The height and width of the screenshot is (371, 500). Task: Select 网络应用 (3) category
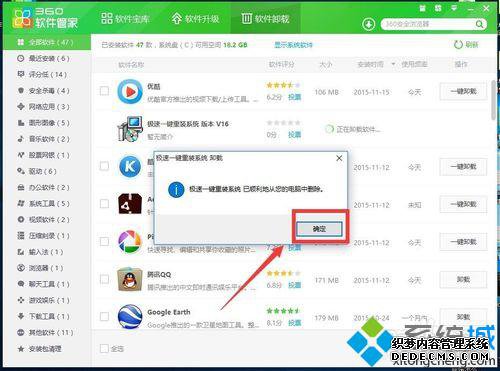[47, 107]
